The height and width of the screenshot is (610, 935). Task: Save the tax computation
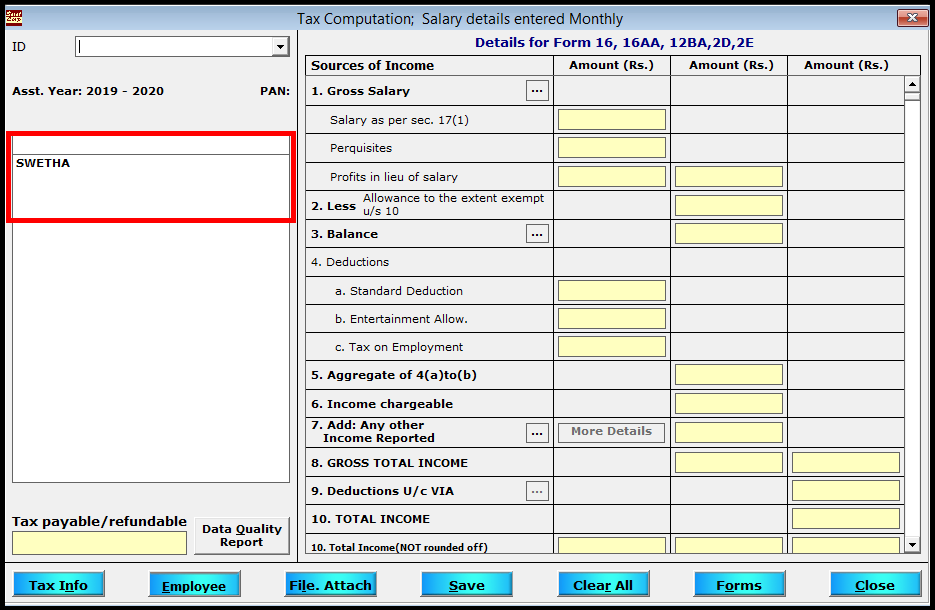(467, 585)
